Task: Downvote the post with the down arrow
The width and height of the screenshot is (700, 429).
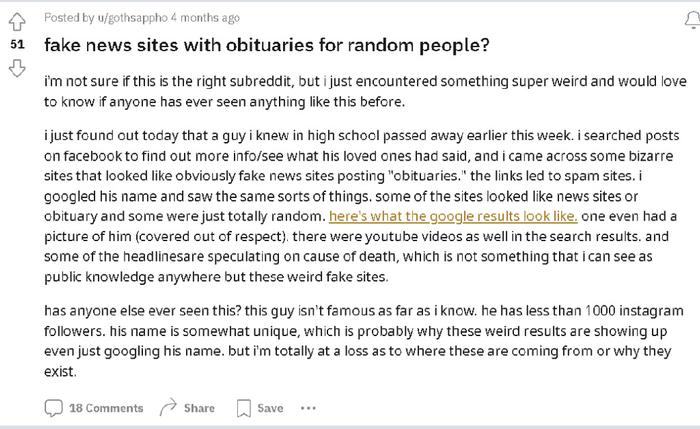Action: (x=17, y=68)
